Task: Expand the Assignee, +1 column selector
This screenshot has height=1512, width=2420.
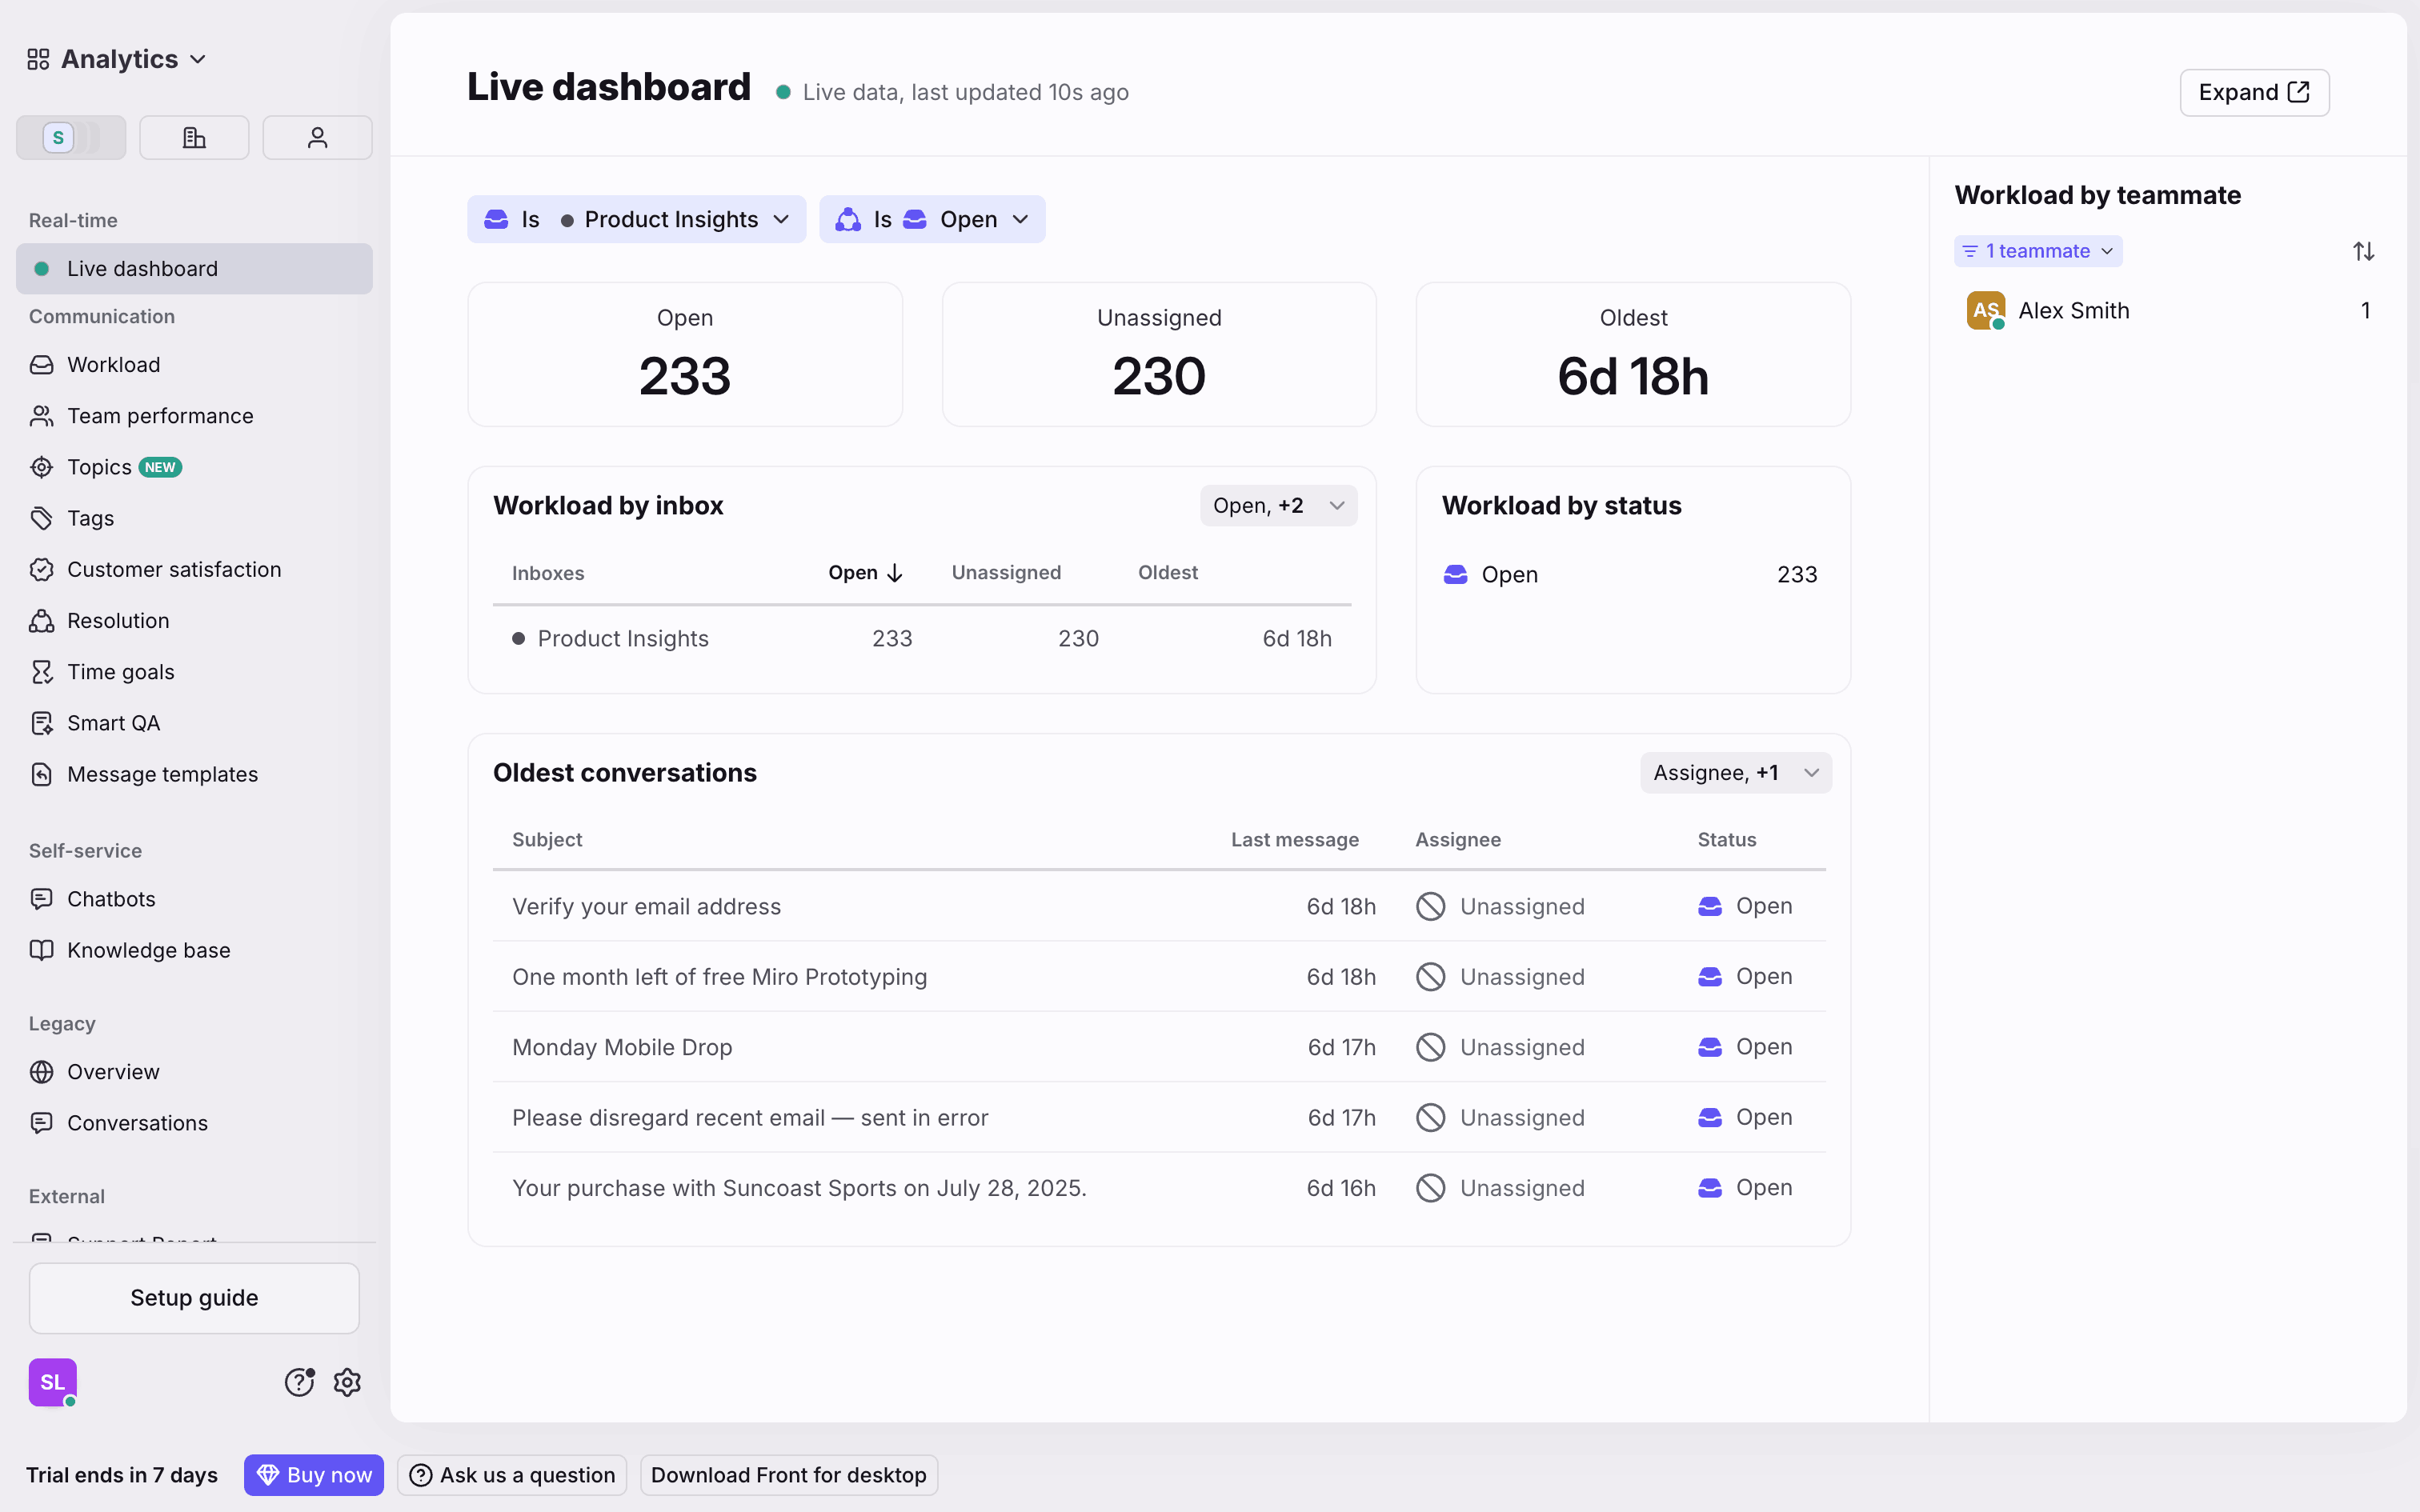Action: 1736,772
